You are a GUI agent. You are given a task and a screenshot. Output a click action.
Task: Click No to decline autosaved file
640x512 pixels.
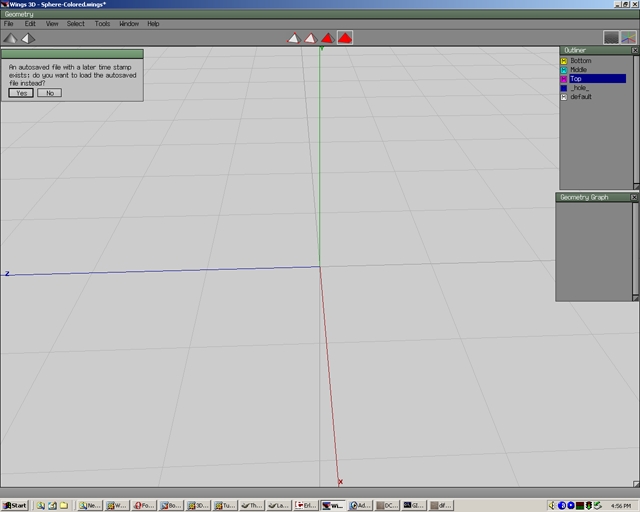(x=50, y=93)
